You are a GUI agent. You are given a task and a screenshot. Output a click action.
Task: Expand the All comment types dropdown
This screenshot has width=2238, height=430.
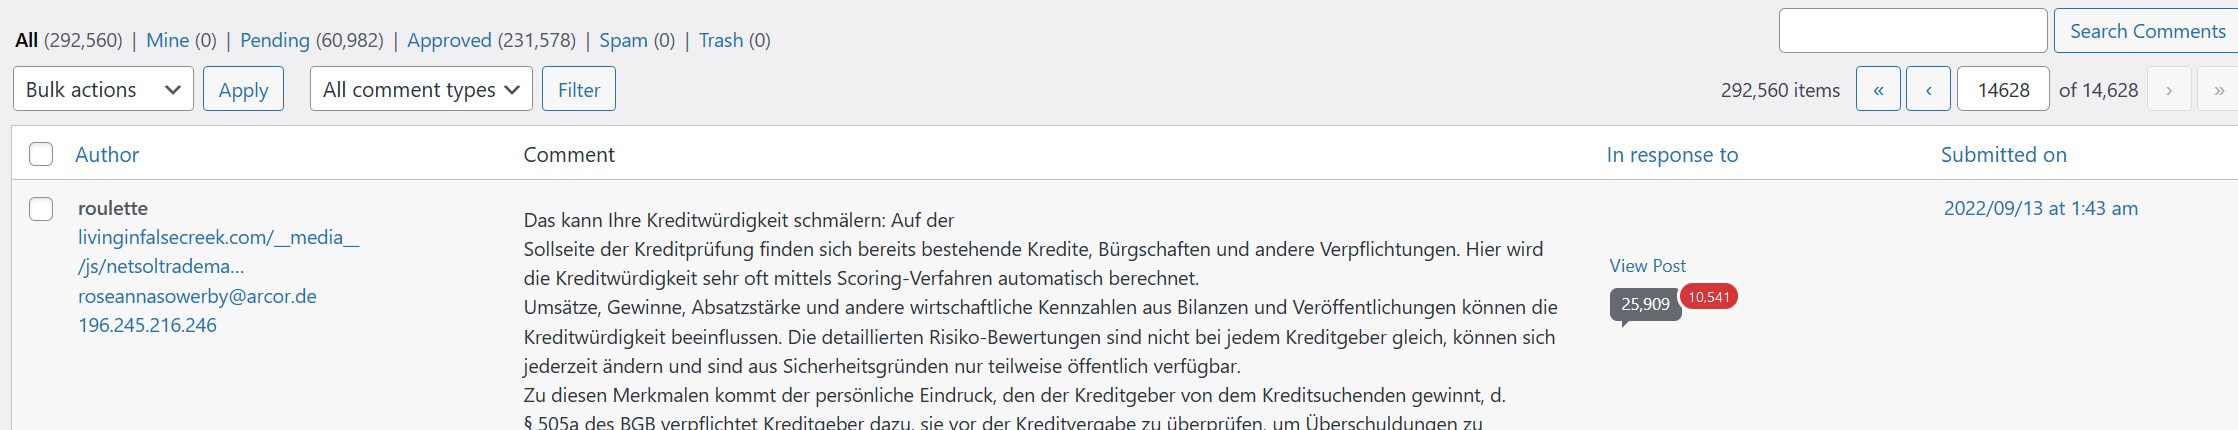tap(421, 90)
